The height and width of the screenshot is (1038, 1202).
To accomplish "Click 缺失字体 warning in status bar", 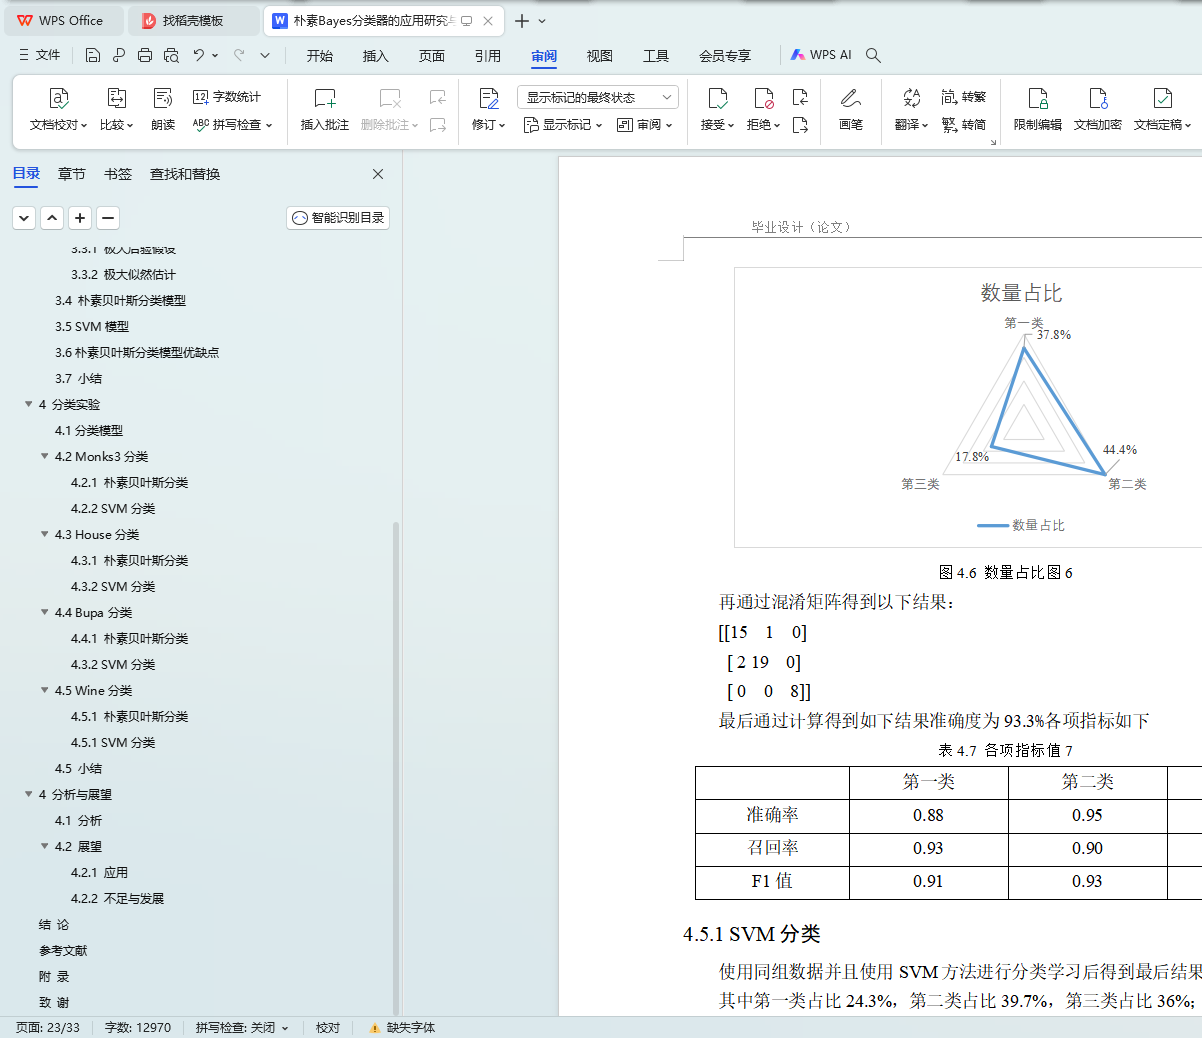I will tap(403, 1027).
